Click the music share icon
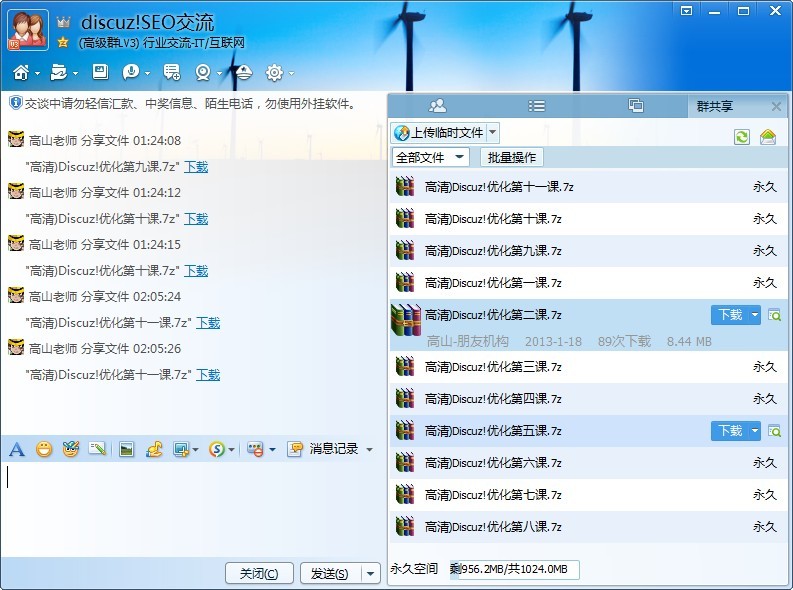 (154, 449)
